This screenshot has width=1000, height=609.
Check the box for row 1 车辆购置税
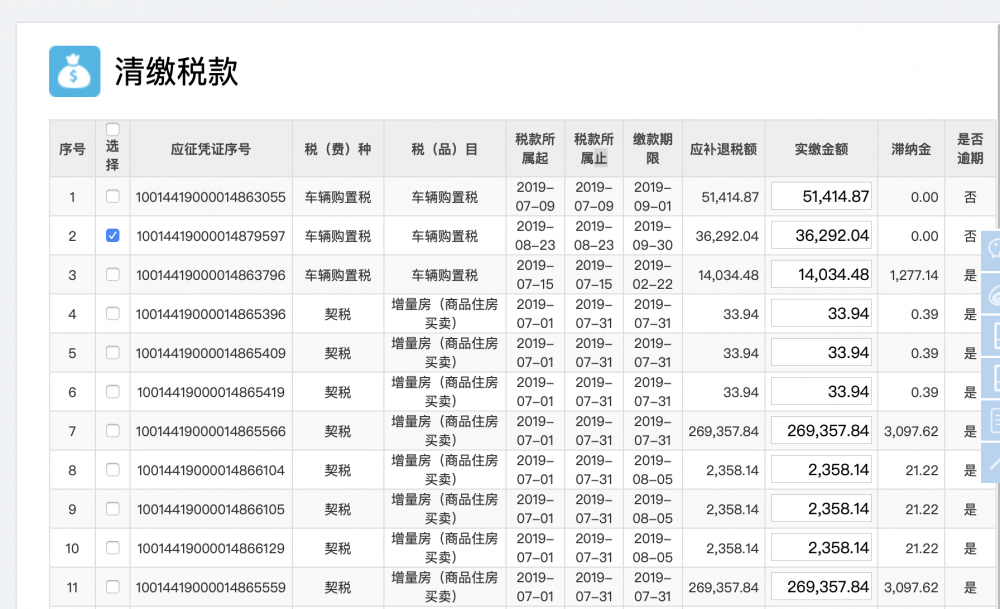pos(112,197)
